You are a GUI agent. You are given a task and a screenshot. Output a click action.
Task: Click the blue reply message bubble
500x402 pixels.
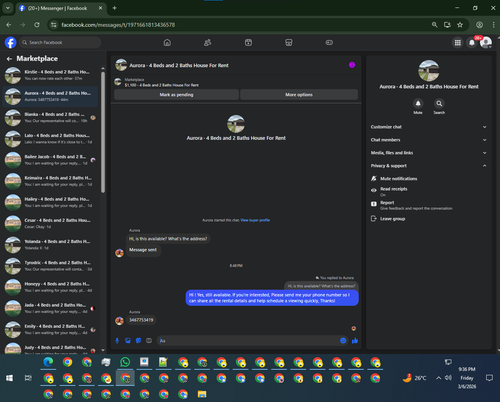(x=272, y=298)
